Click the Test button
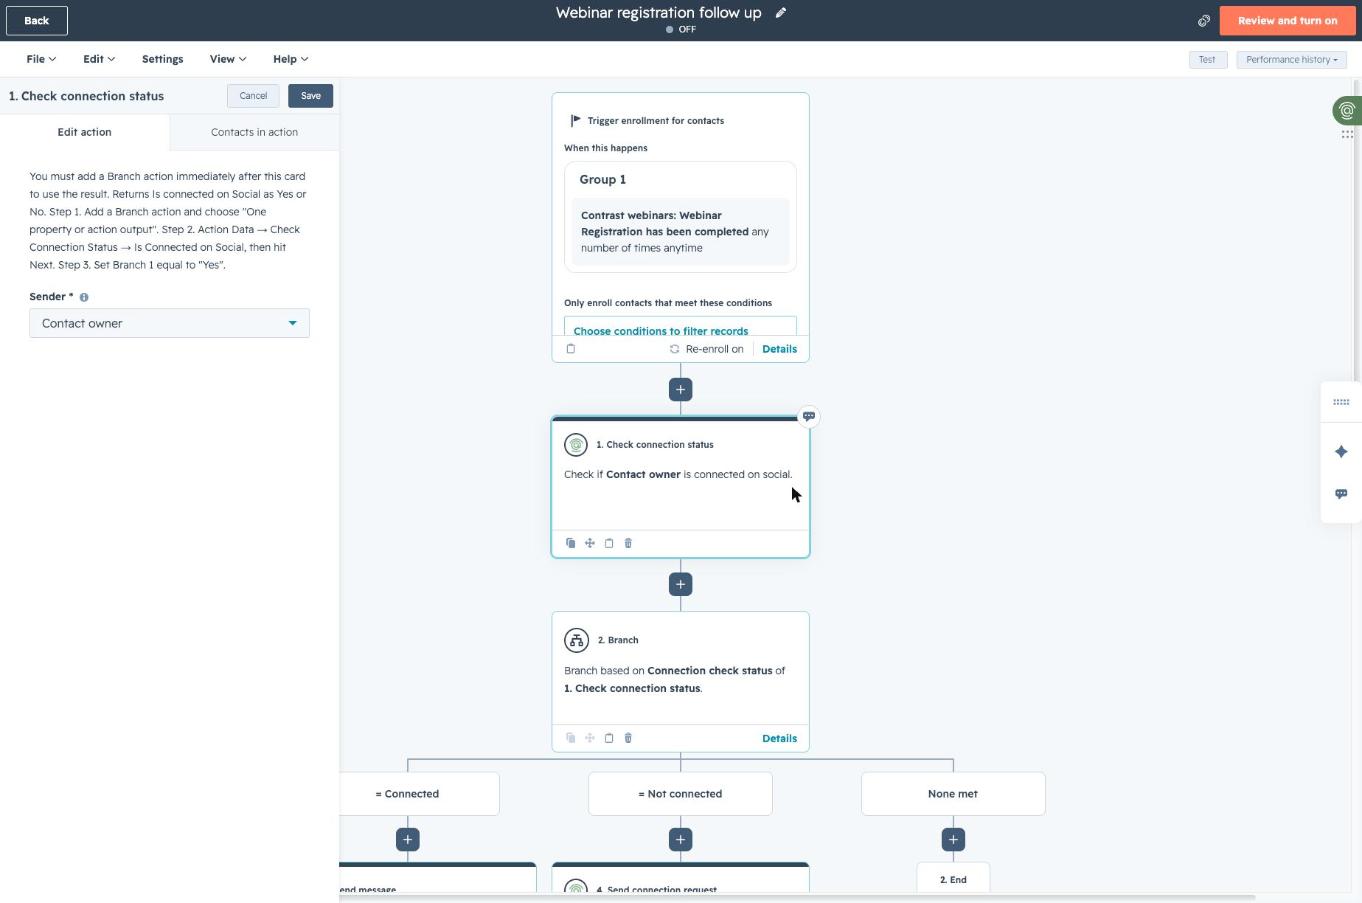 (1207, 60)
